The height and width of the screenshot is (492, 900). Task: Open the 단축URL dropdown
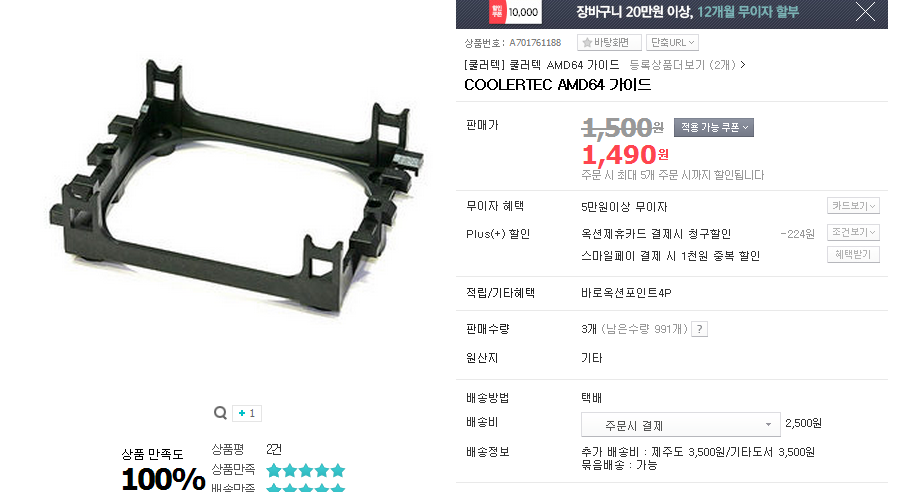click(x=672, y=42)
